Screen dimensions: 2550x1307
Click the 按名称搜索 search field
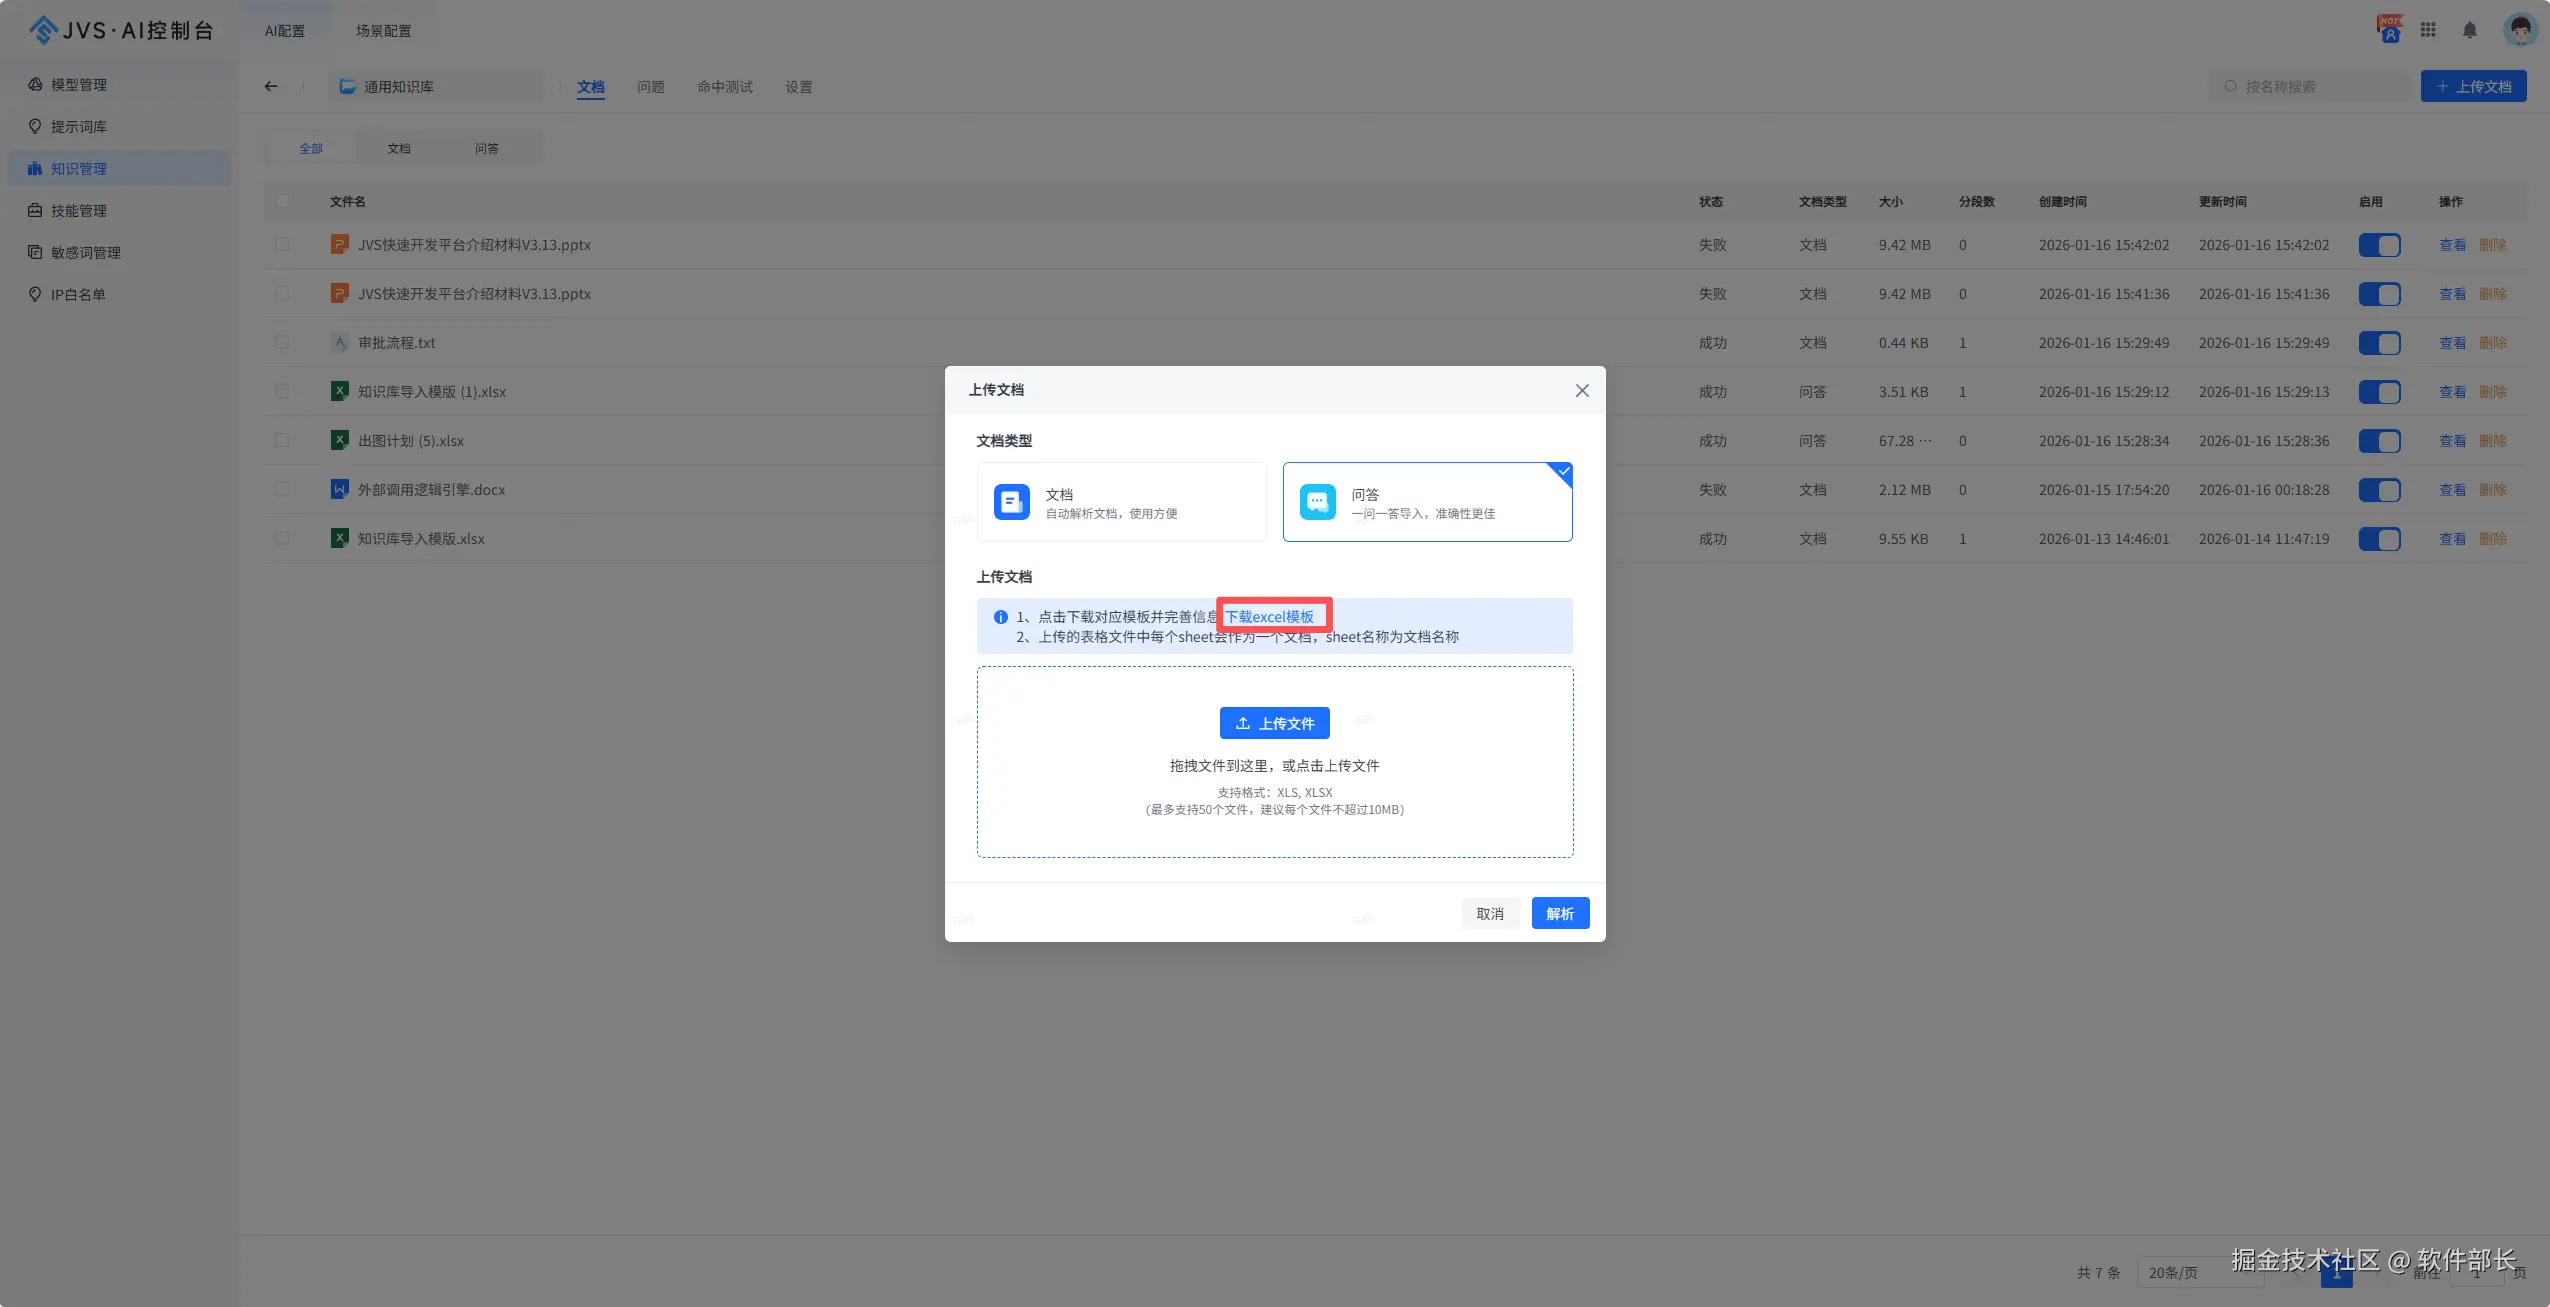tap(2310, 87)
